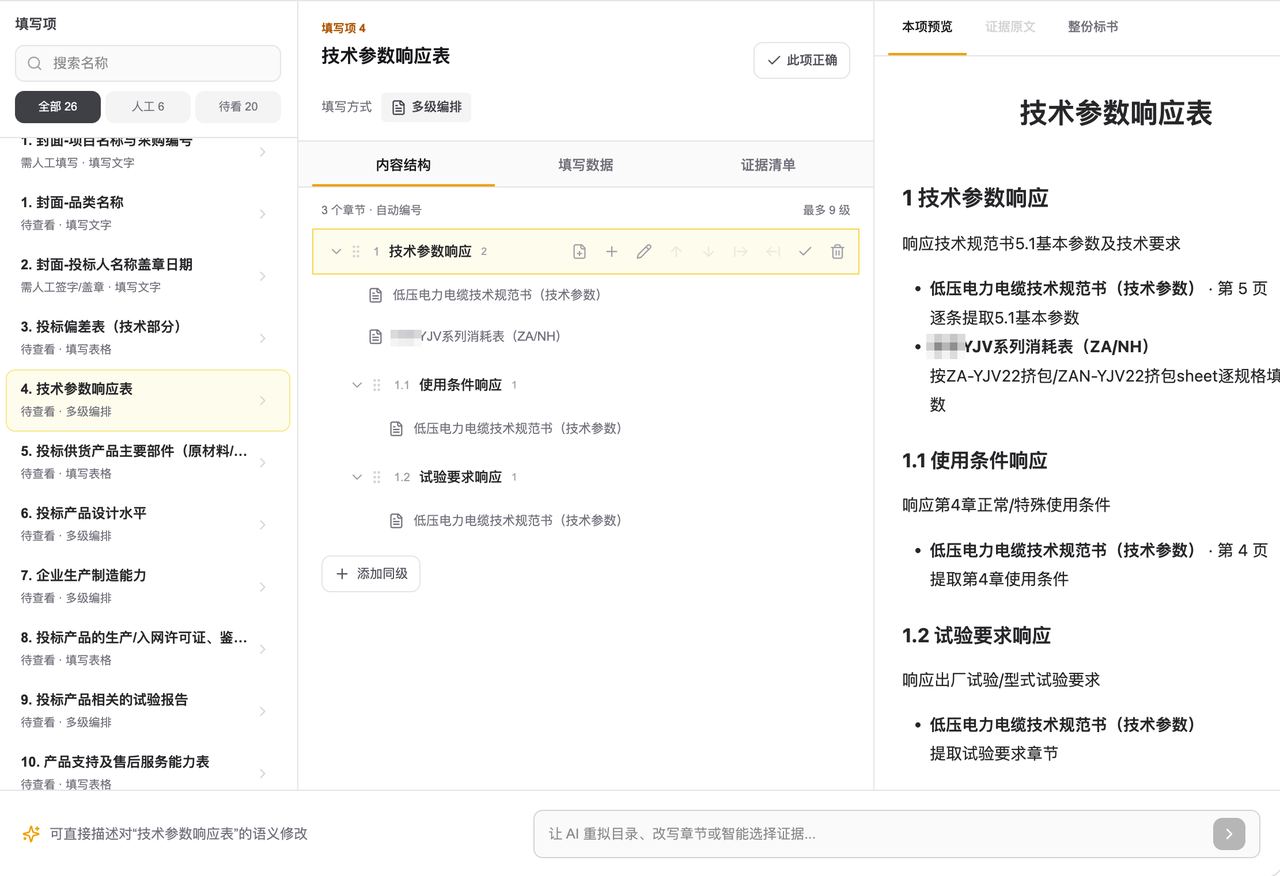Click the chevron of 6. 投标产品设计水平
Screen dimensions: 1280x876
tap(263, 525)
